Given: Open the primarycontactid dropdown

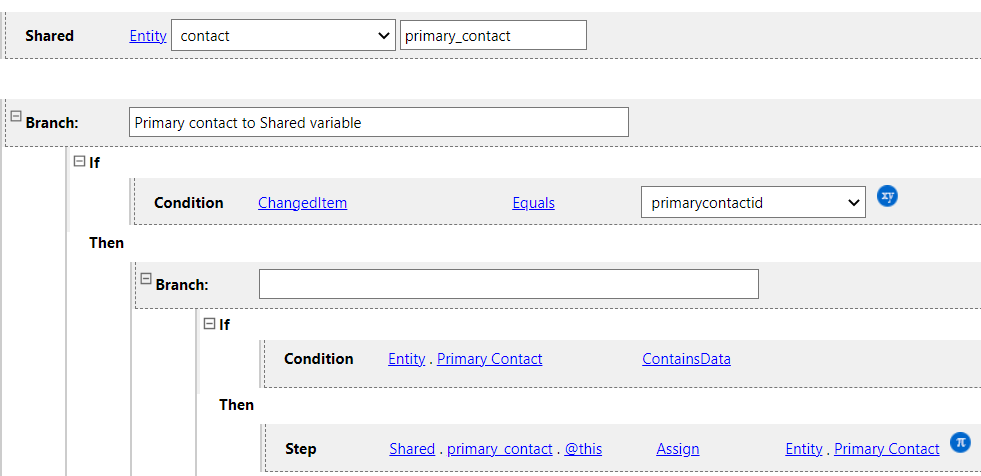Looking at the screenshot, I should point(752,203).
